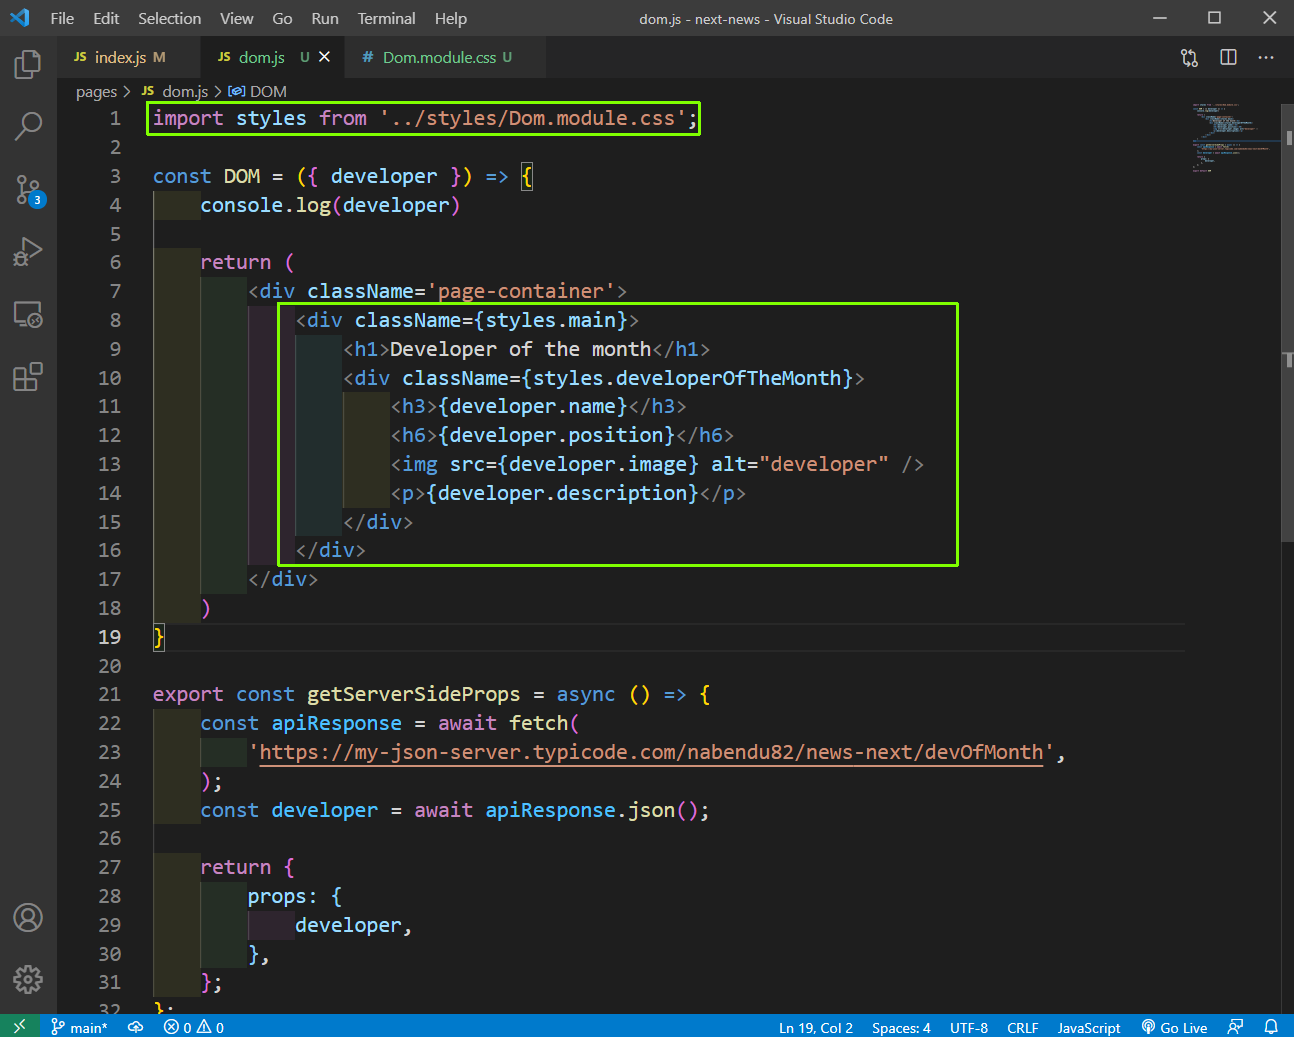Open notifications bell in status bar
This screenshot has height=1037, width=1294.
click(x=1271, y=1027)
